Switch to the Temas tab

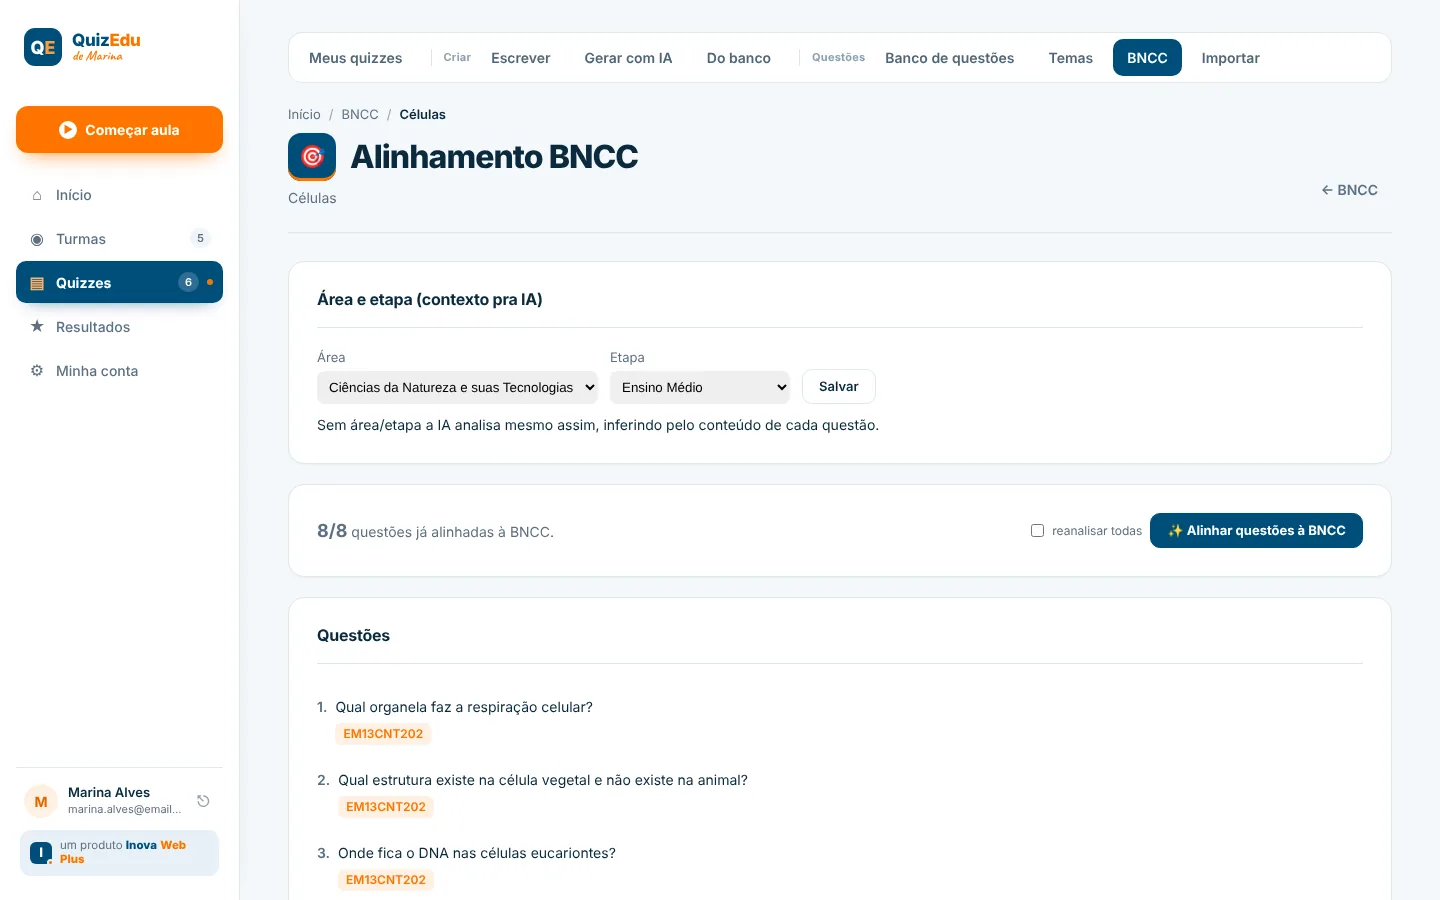(x=1071, y=58)
